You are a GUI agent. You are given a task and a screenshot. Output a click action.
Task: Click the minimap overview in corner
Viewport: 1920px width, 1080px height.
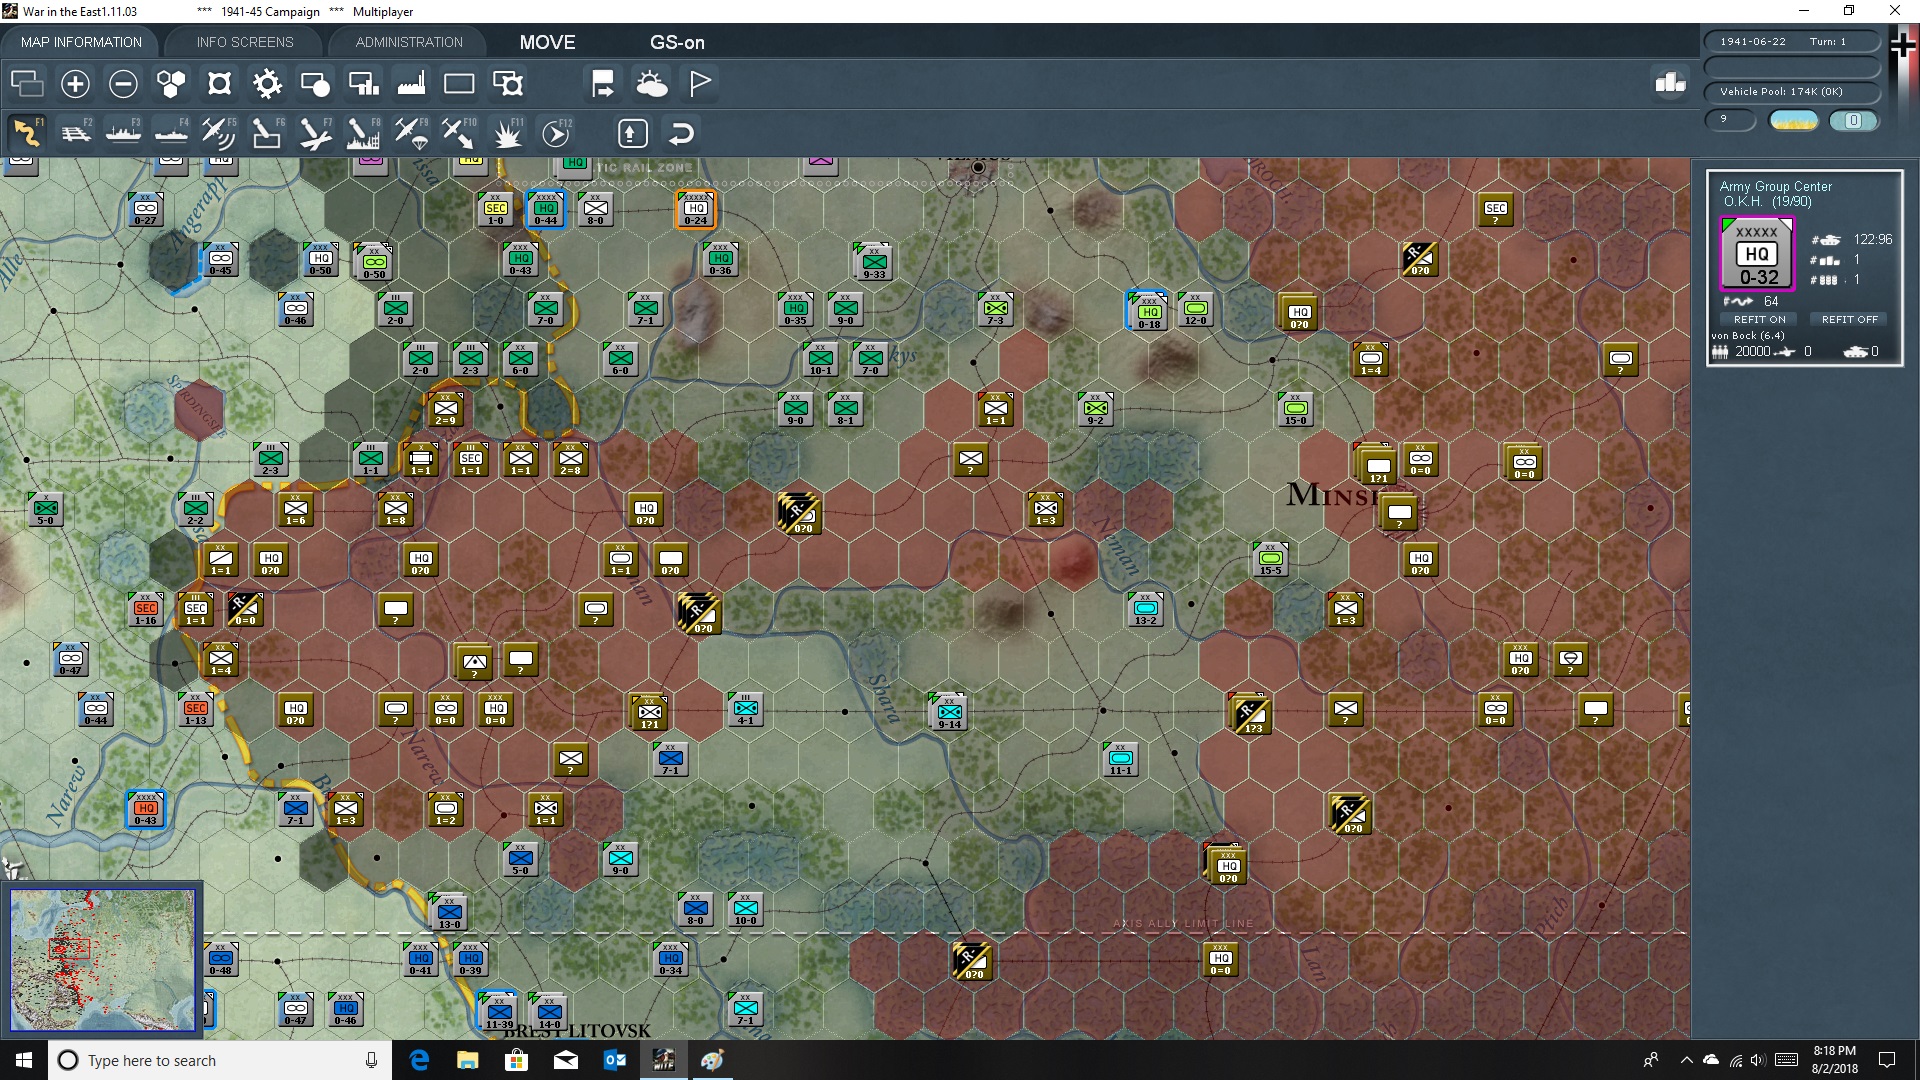(x=102, y=960)
